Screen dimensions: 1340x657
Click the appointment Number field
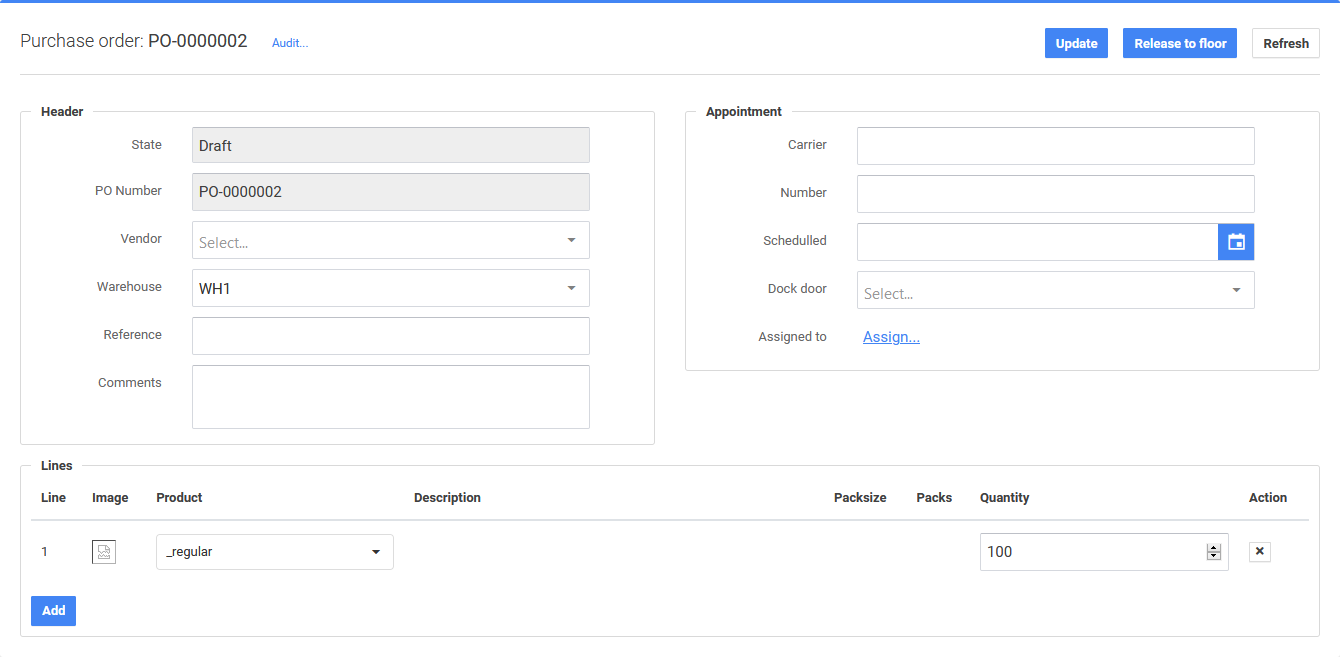[1055, 194]
